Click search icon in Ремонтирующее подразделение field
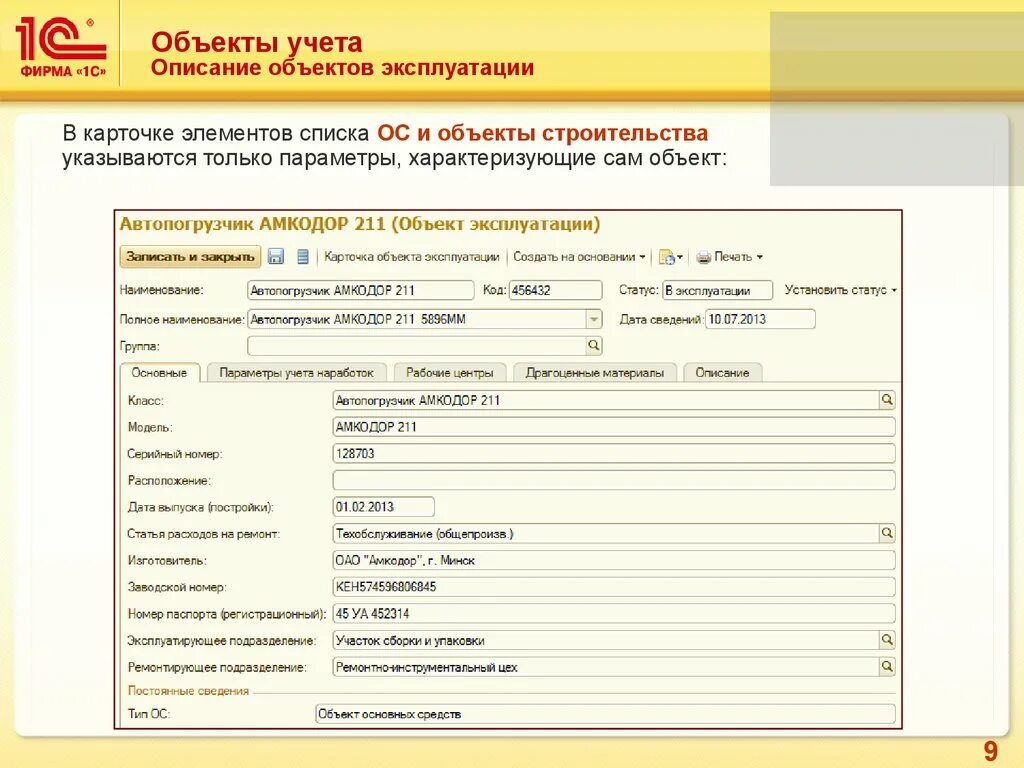The image size is (1024, 768). tap(887, 667)
